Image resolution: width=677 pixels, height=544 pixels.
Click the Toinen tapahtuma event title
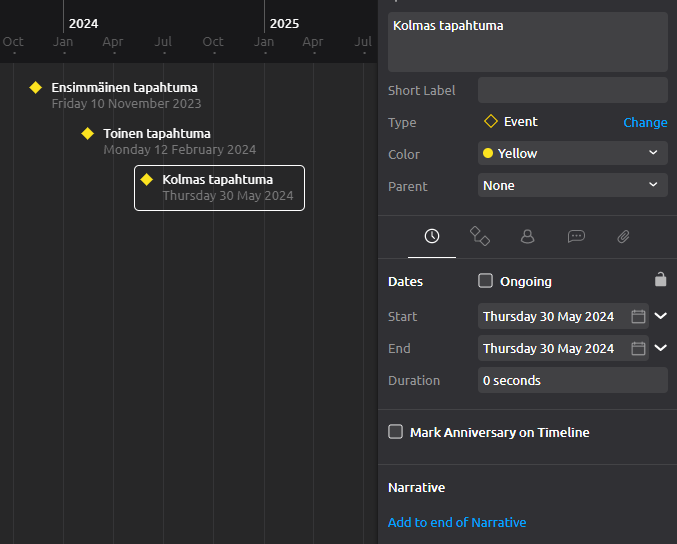click(x=157, y=134)
